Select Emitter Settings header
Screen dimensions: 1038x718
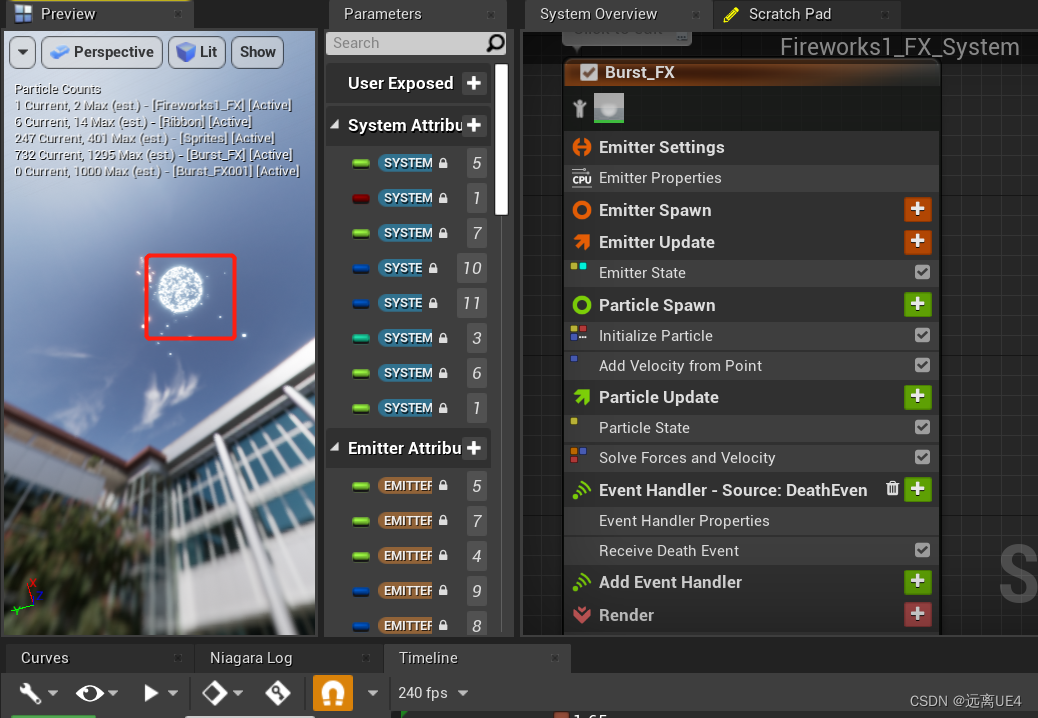(x=661, y=147)
